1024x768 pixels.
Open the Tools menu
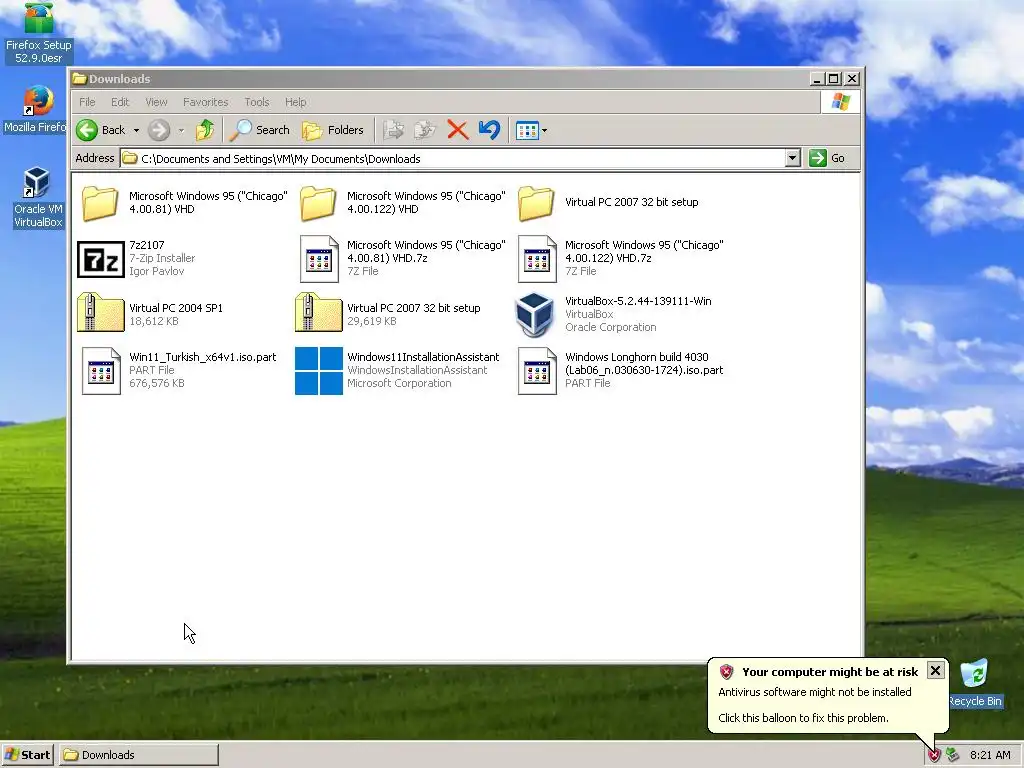pos(257,102)
